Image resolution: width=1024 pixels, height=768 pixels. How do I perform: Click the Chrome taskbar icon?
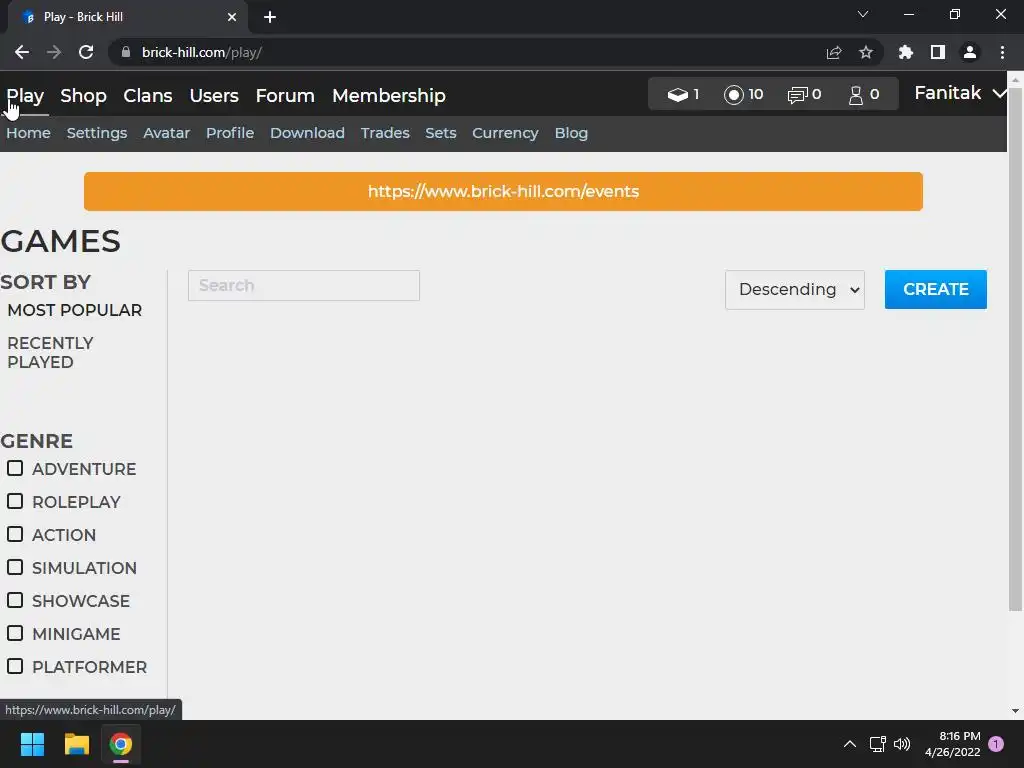point(121,744)
